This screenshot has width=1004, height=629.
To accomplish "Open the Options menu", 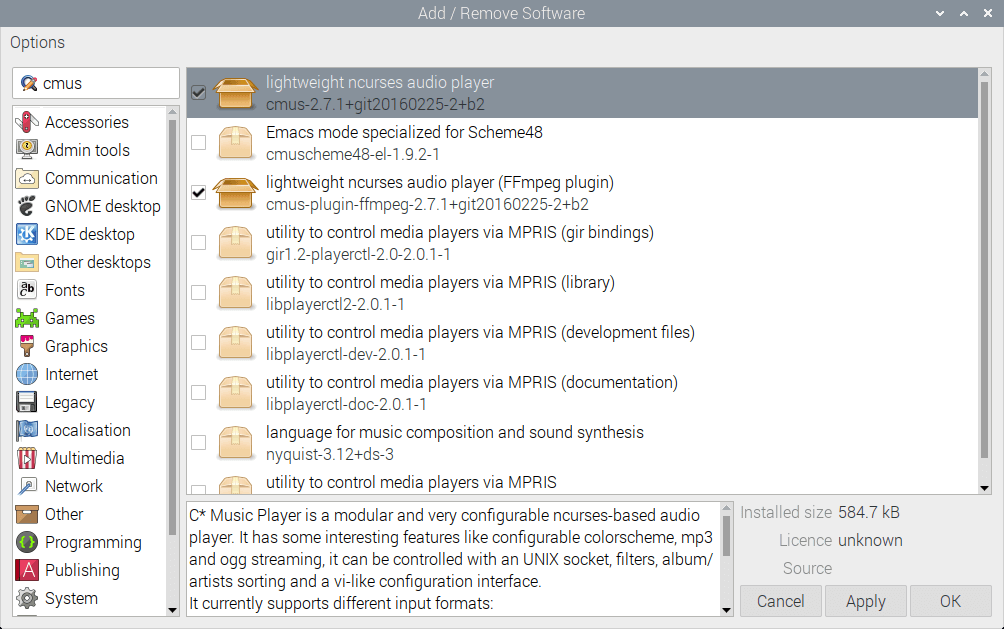I will pyautogui.click(x=37, y=42).
